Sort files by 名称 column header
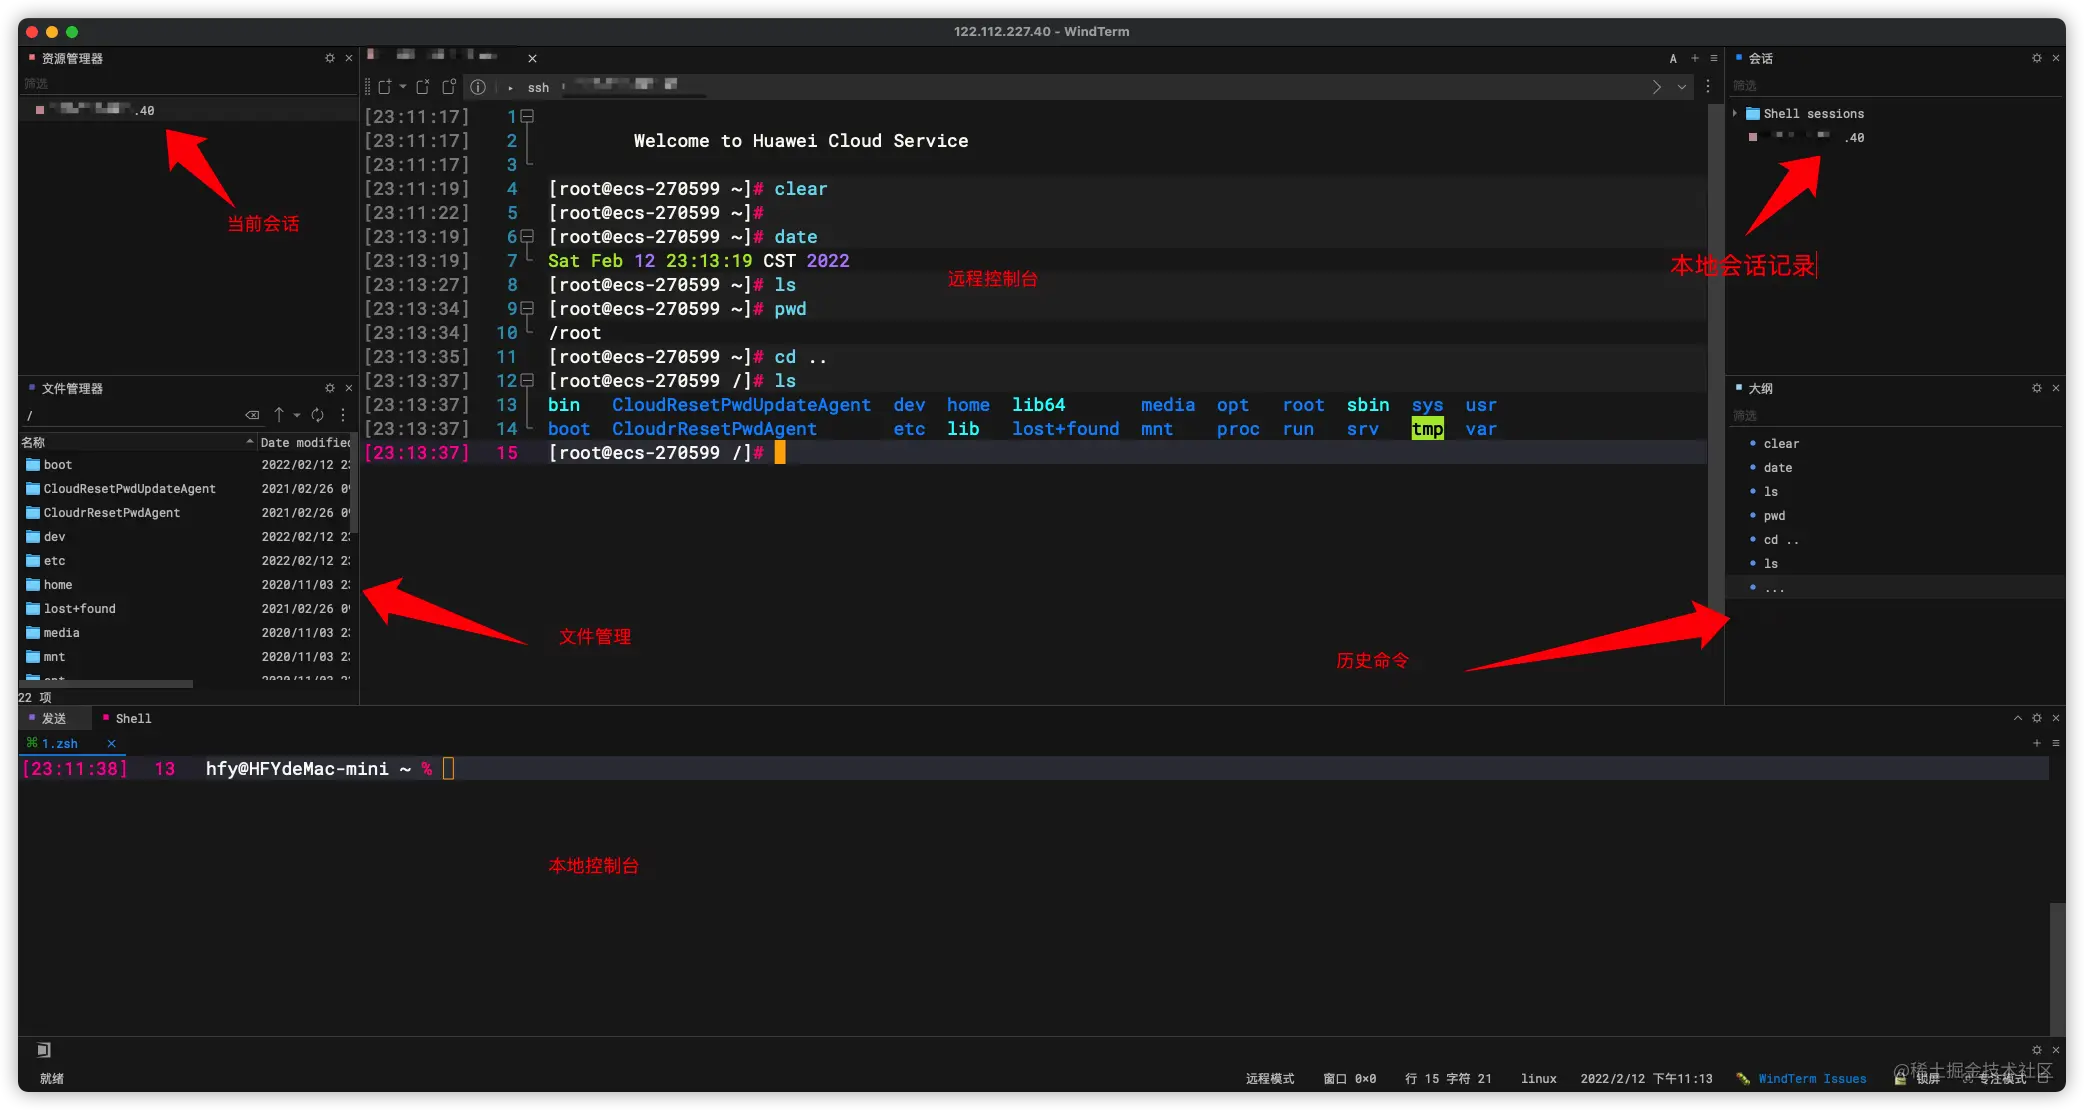The width and height of the screenshot is (2084, 1110). [x=137, y=442]
